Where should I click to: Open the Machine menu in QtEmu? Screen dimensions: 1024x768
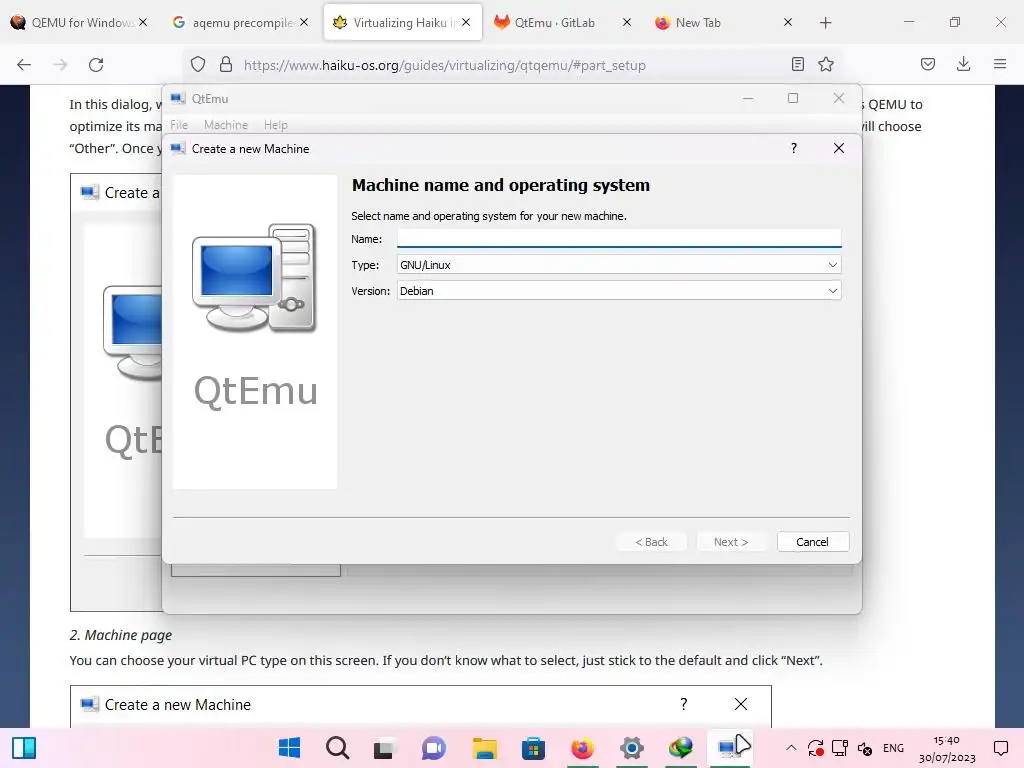[226, 125]
